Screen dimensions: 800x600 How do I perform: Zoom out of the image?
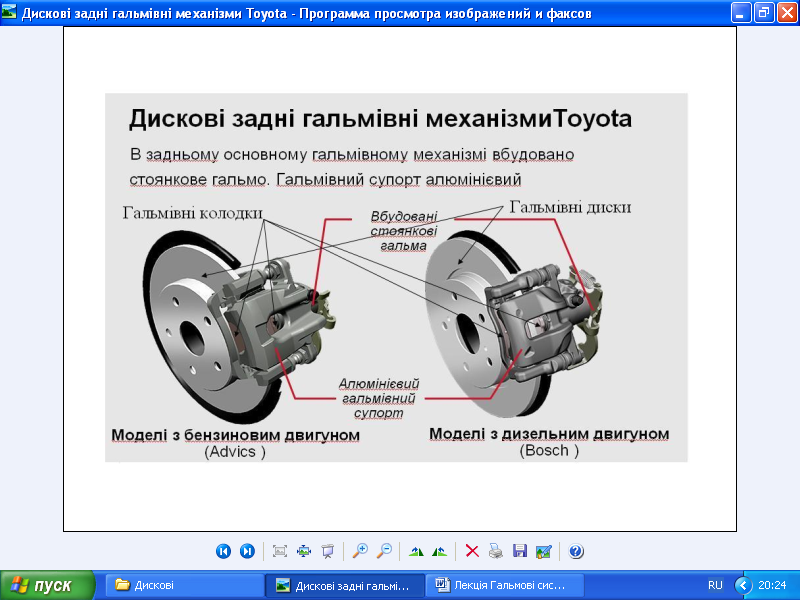[x=384, y=551]
